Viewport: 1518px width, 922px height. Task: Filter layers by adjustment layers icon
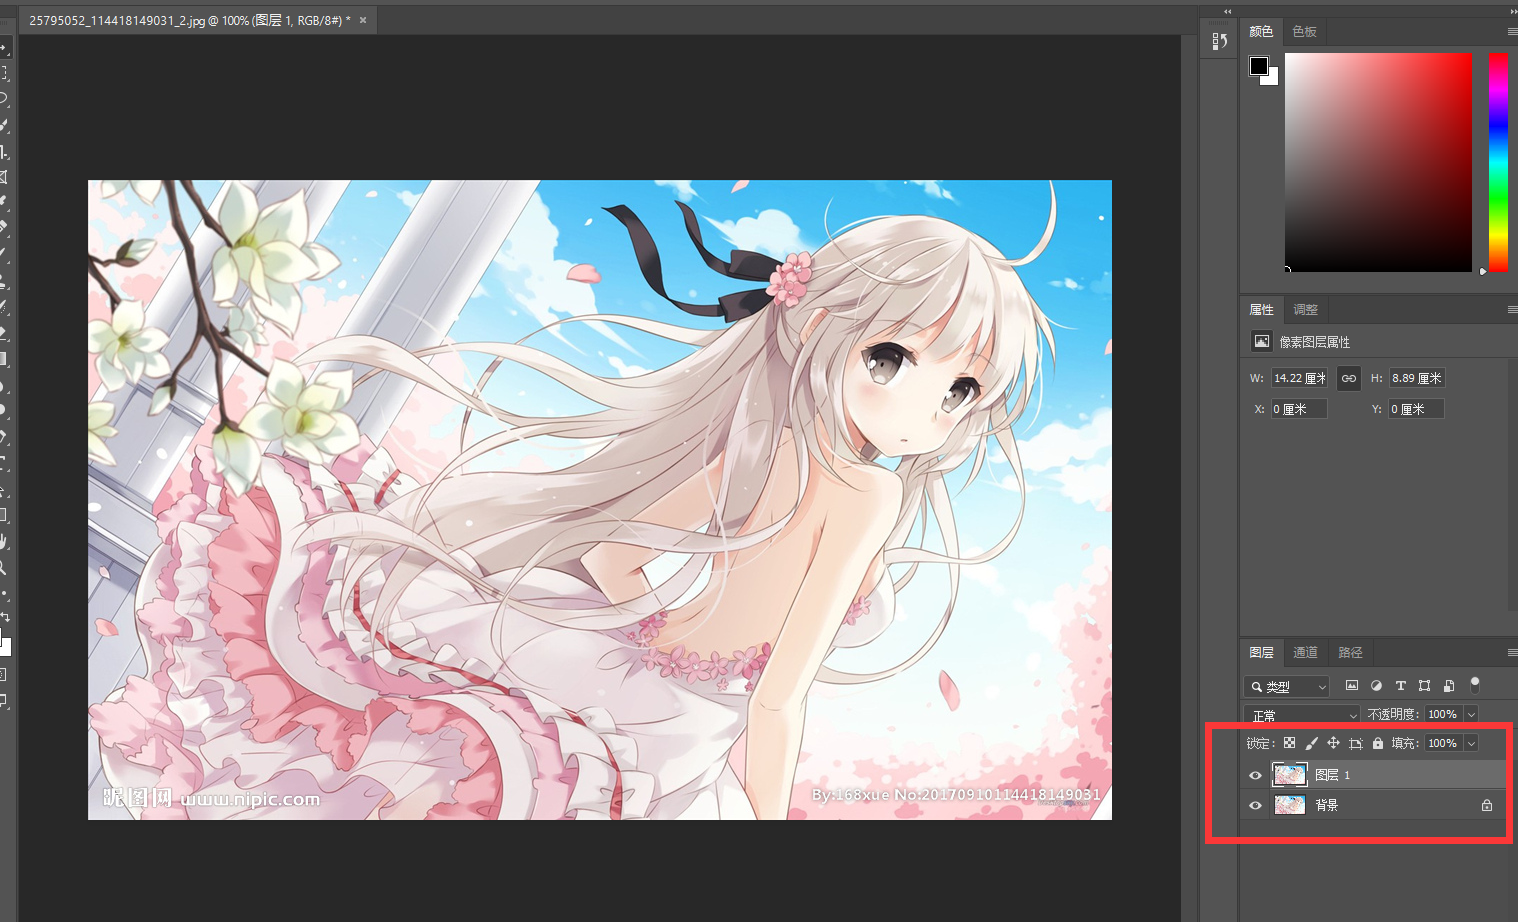coord(1376,686)
